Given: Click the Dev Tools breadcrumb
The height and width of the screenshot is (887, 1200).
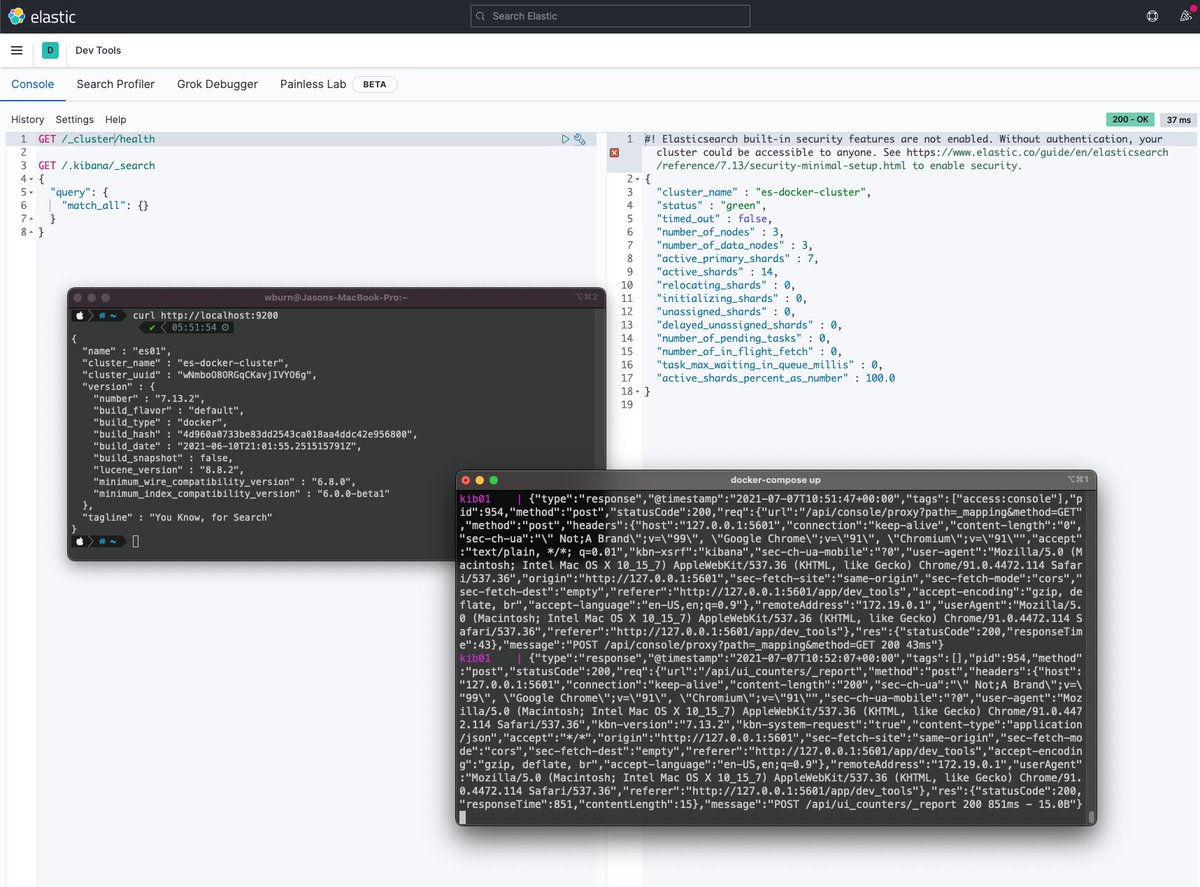Looking at the screenshot, I should click(x=98, y=50).
